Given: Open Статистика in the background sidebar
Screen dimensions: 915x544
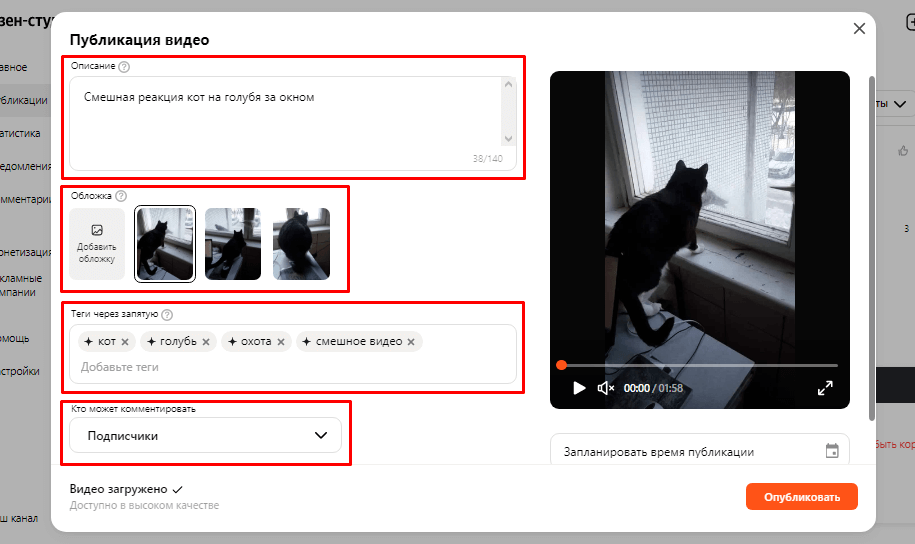Looking at the screenshot, I should 20,133.
